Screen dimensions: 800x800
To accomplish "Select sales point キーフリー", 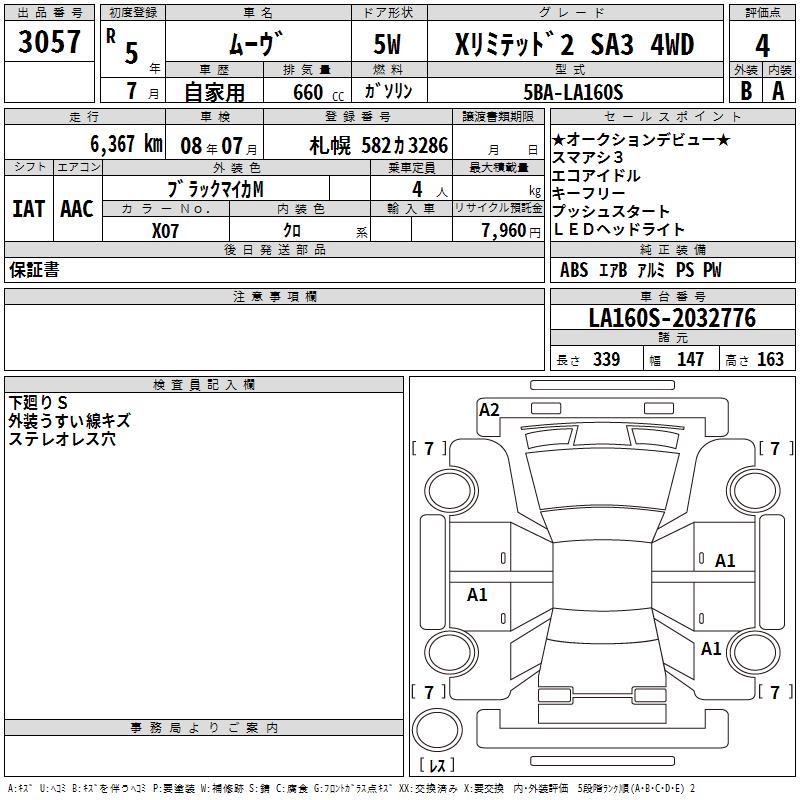I will [588, 193].
